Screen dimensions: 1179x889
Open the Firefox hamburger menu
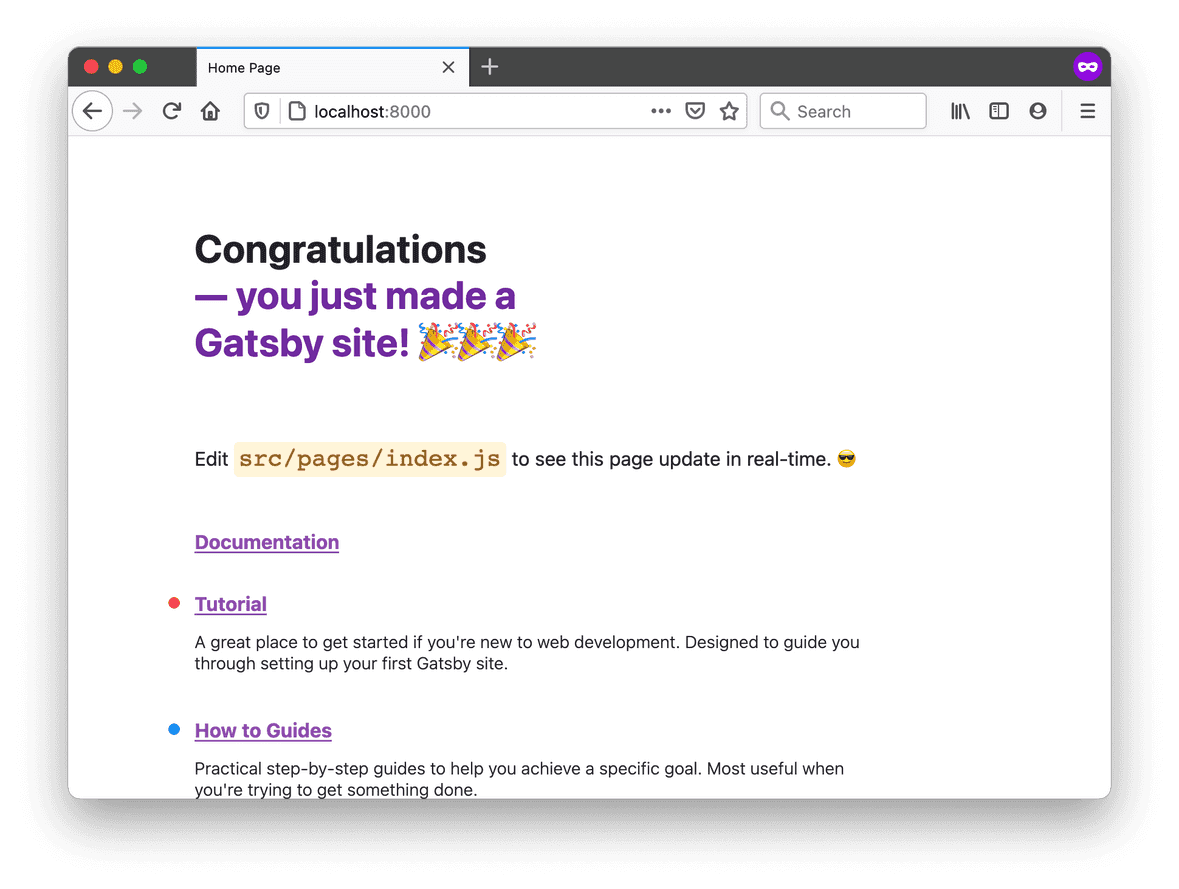[x=1087, y=111]
